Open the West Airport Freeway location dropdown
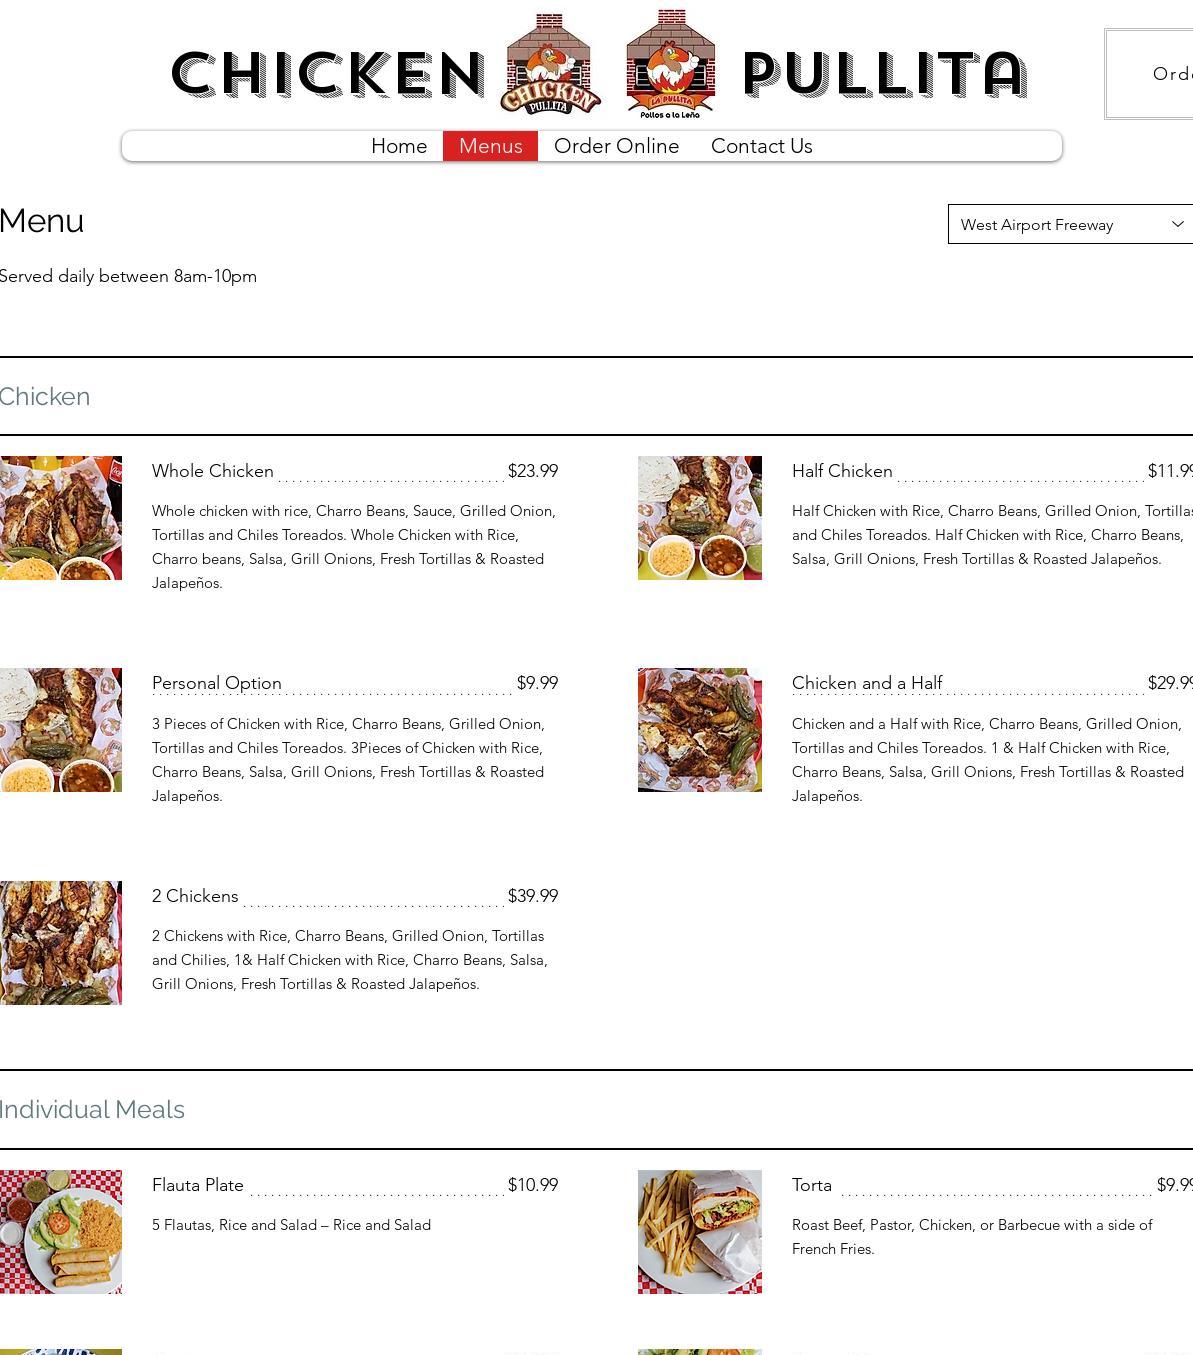Screen dimensions: 1193x1355 point(1070,224)
